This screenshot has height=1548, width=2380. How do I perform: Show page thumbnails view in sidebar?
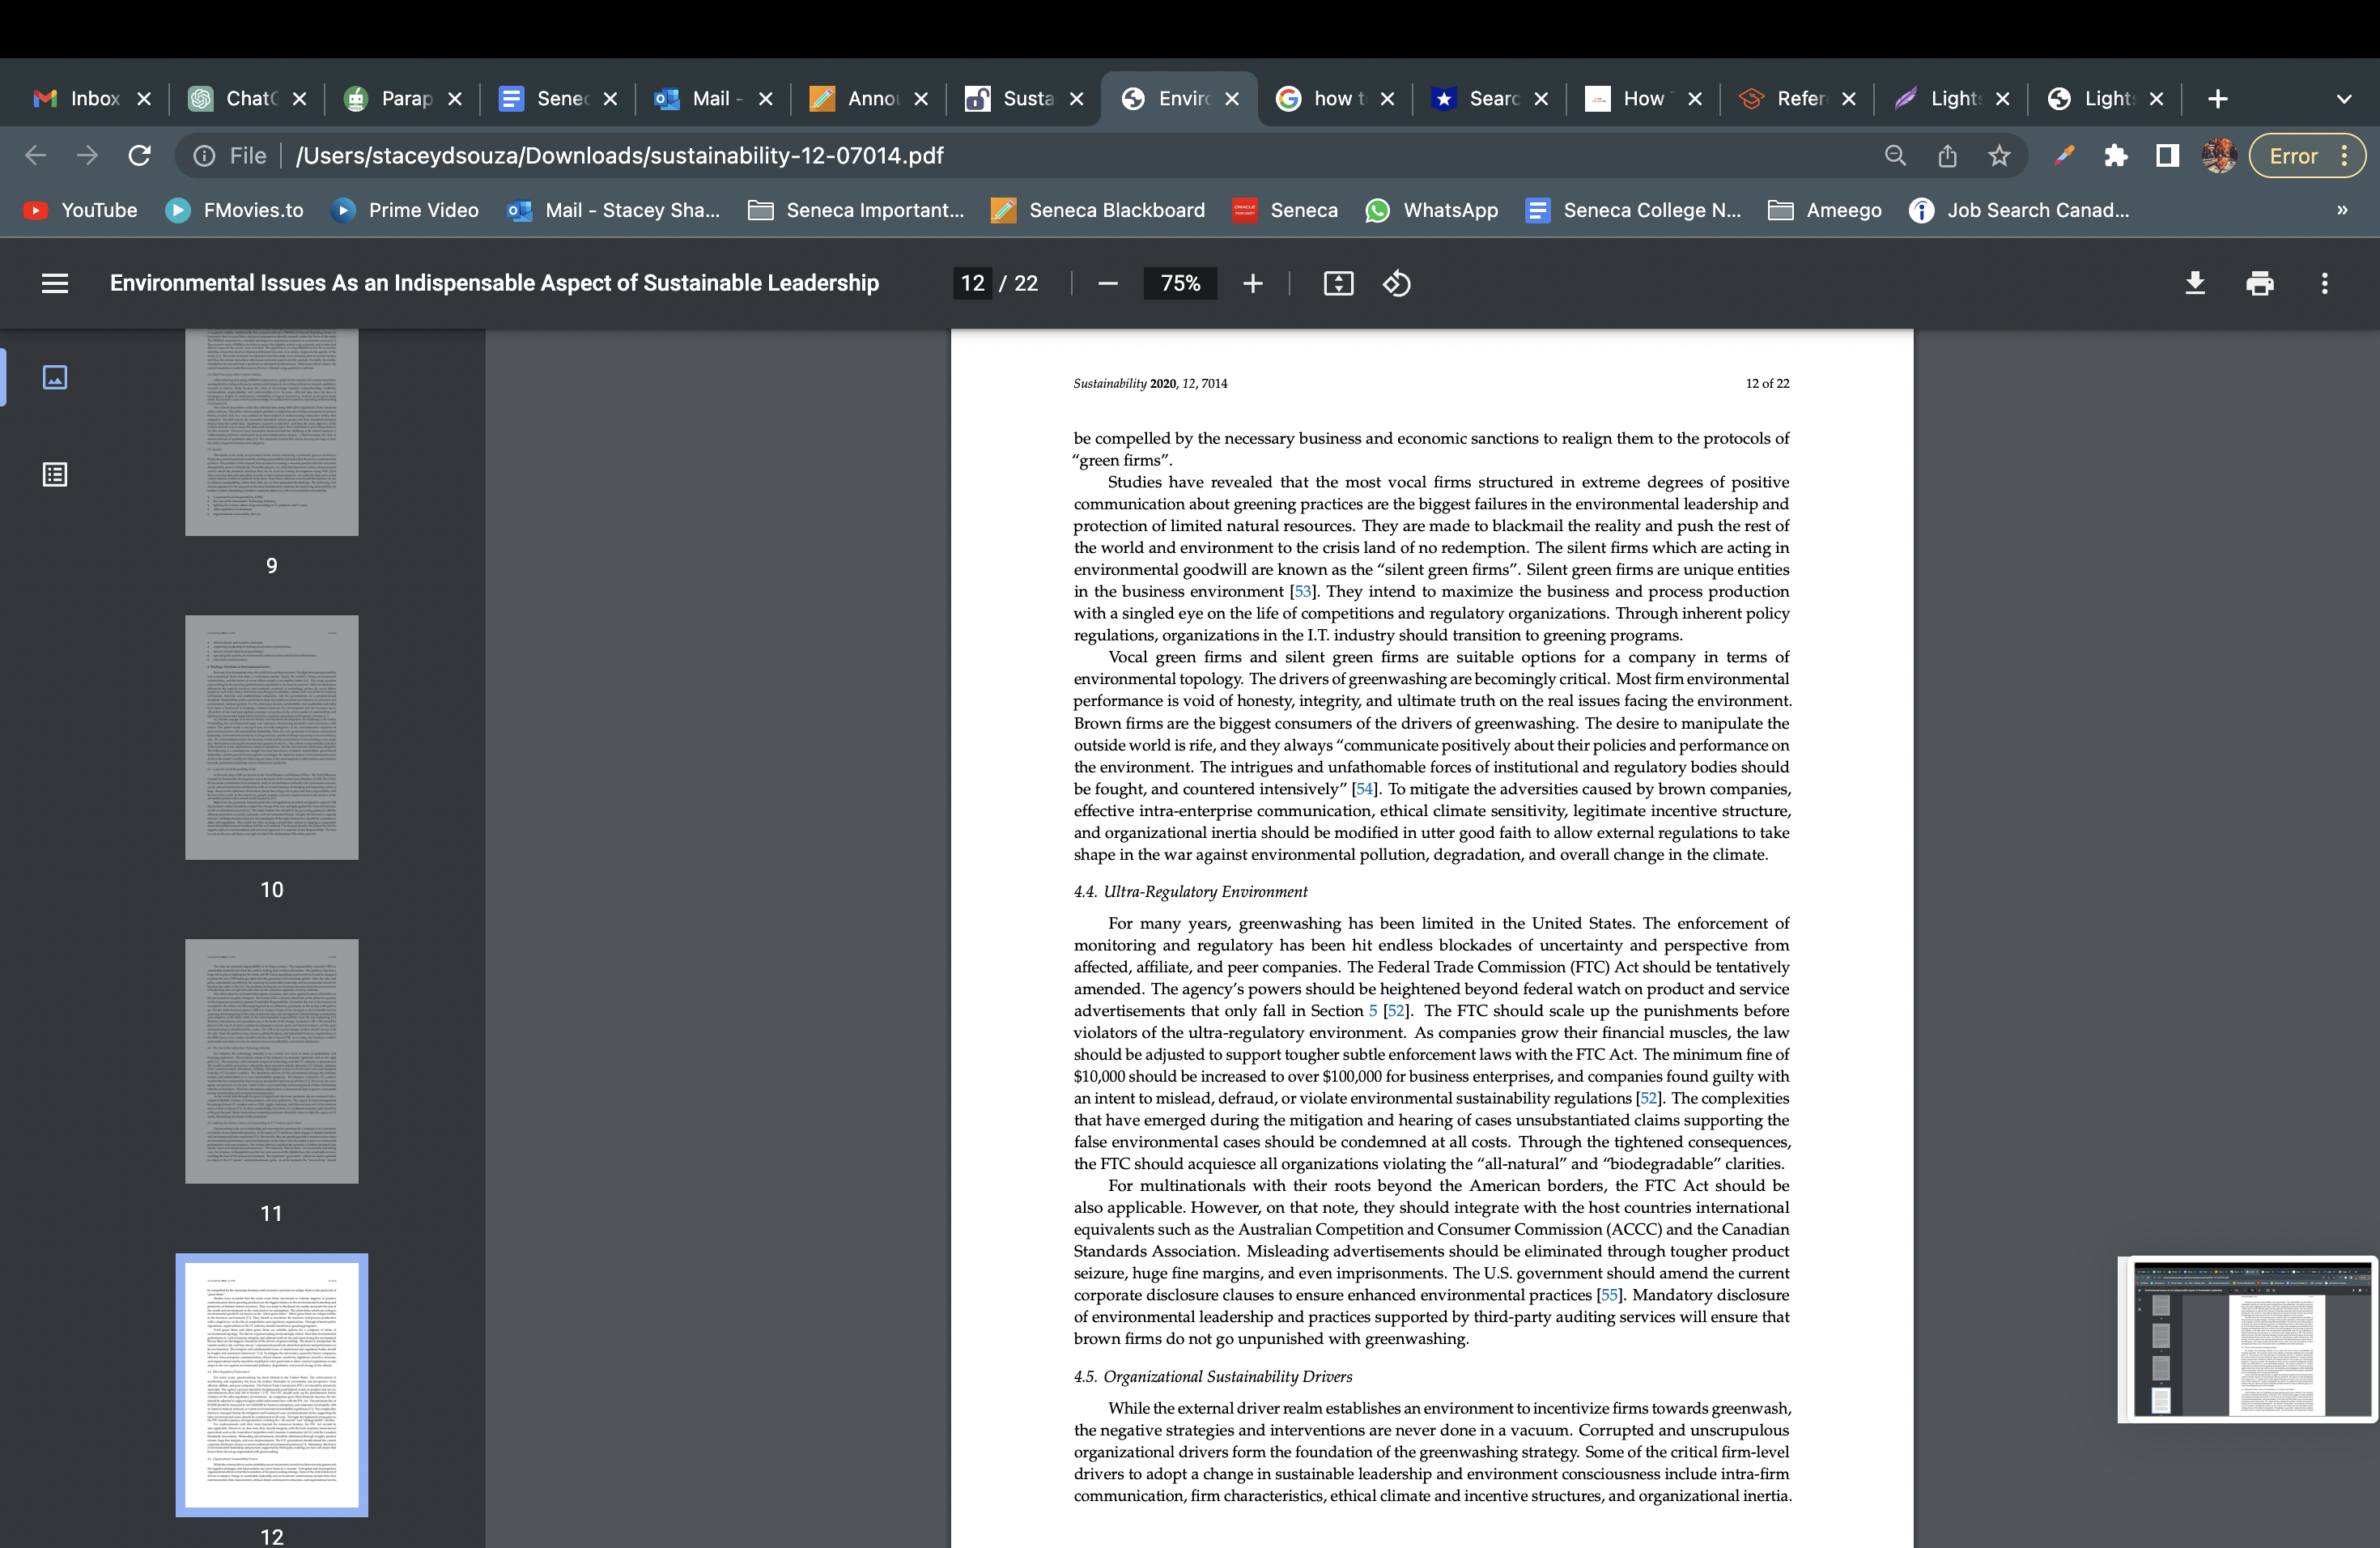[55, 377]
